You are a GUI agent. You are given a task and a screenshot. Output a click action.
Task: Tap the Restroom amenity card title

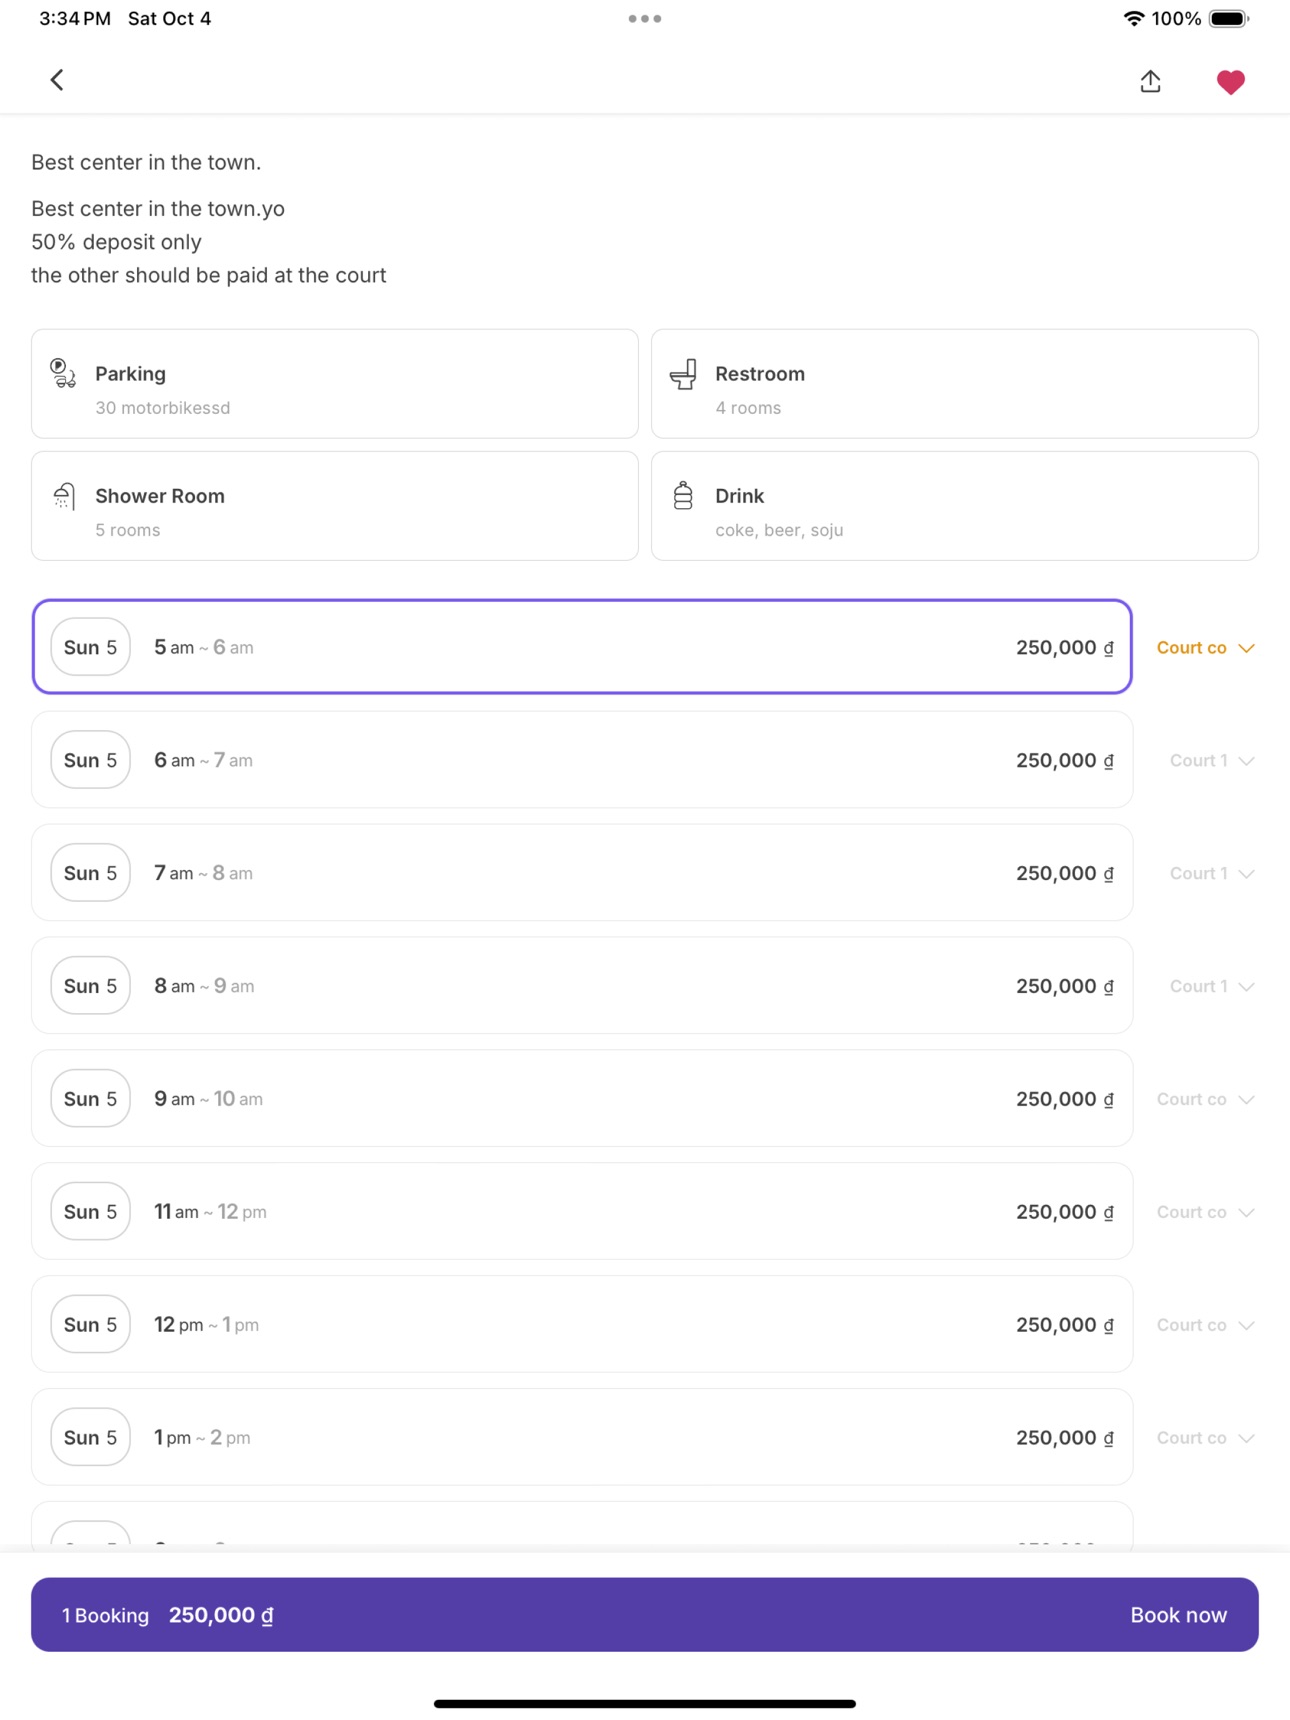point(760,374)
